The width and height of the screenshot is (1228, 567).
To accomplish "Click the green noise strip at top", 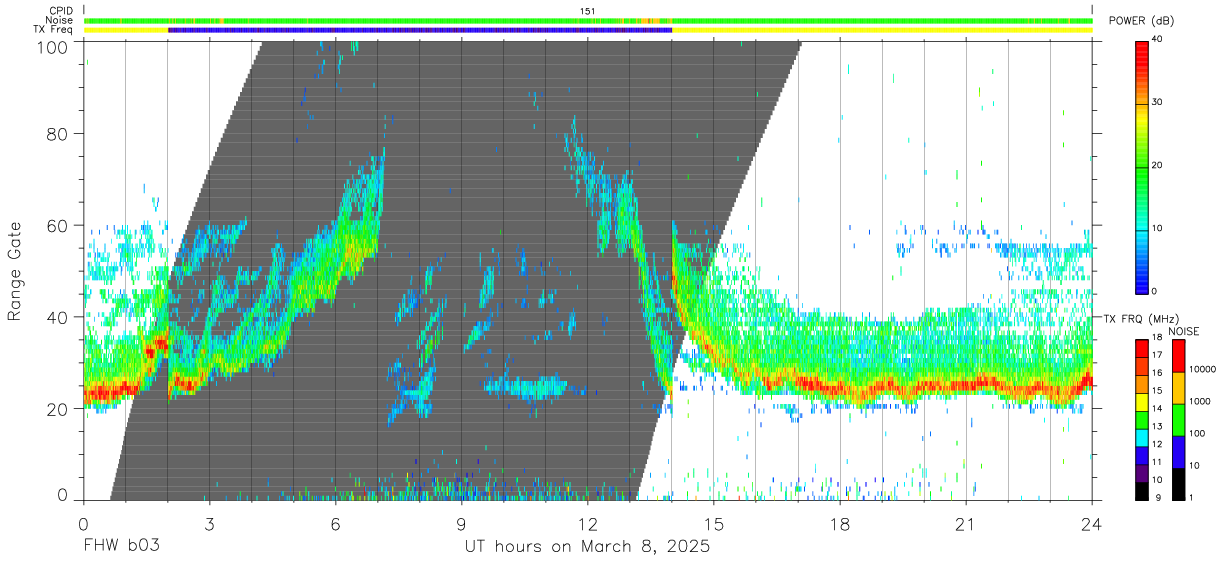I will 587,20.
